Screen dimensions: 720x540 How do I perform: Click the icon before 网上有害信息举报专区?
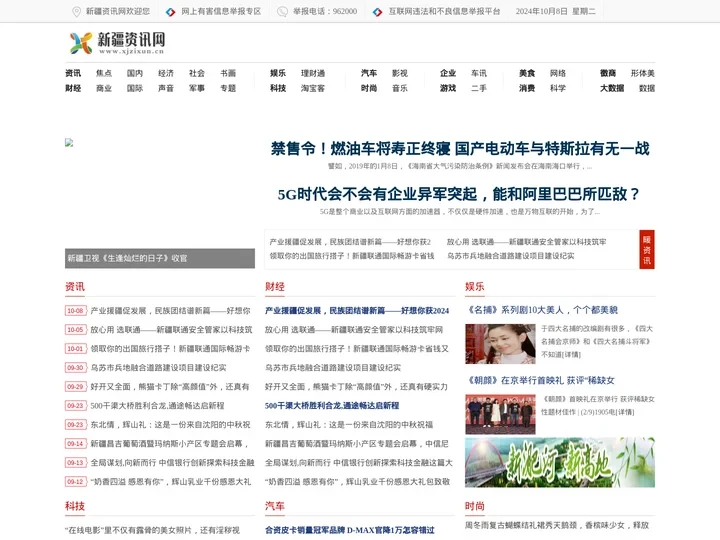[x=170, y=11]
